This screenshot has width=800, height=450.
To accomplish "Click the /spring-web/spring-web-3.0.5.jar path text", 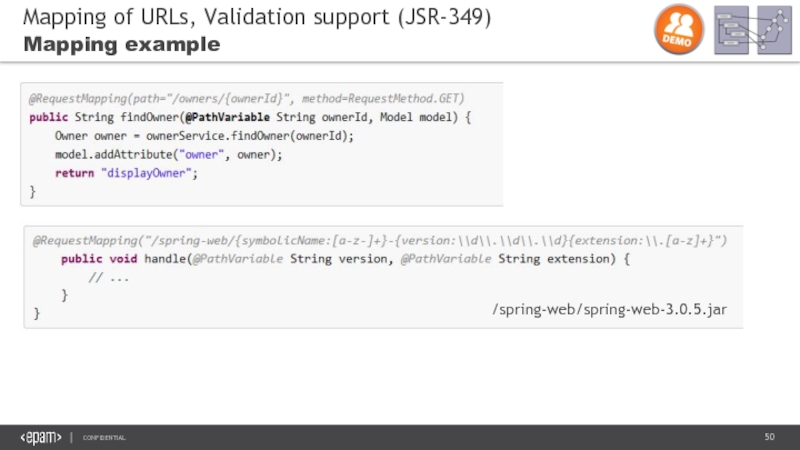I will pos(609,311).
